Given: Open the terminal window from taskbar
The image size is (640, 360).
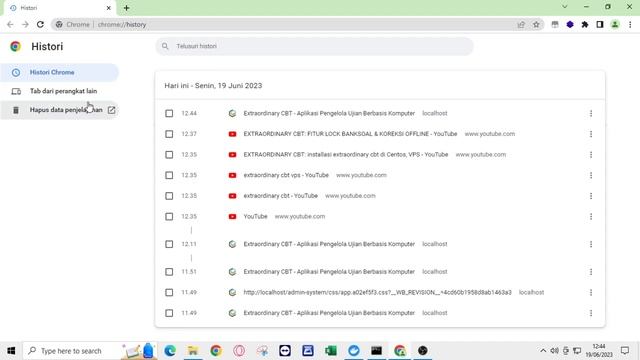Looking at the screenshot, I should tap(376, 351).
